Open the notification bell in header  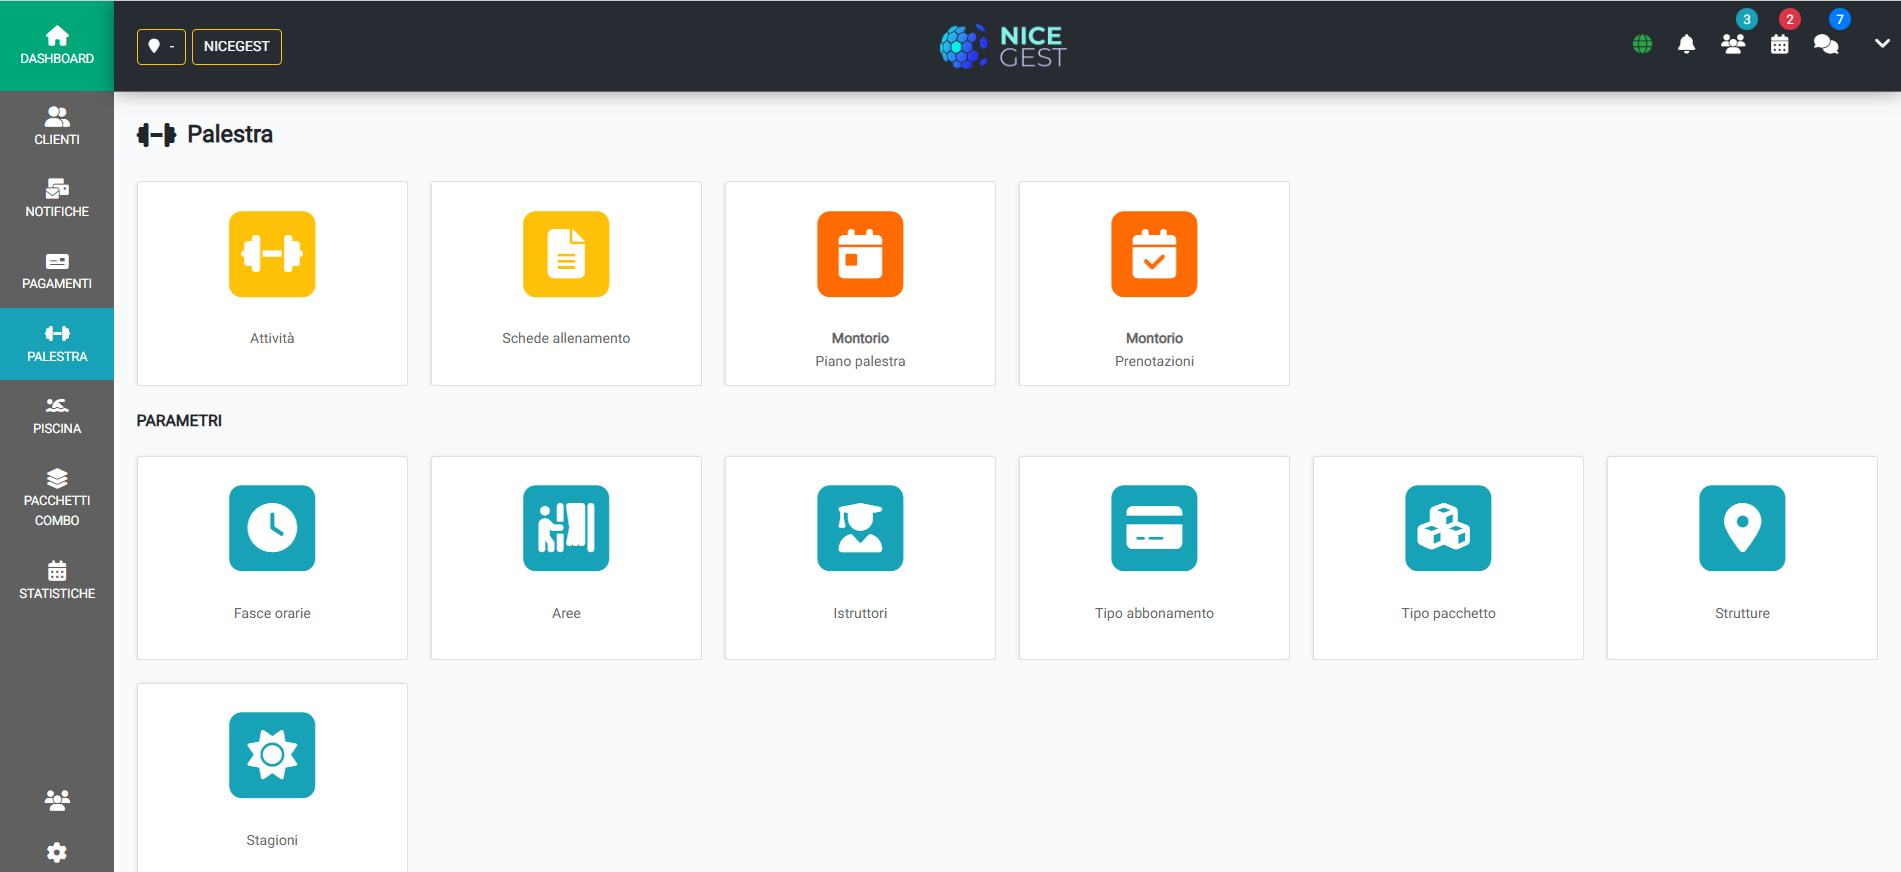click(1686, 44)
